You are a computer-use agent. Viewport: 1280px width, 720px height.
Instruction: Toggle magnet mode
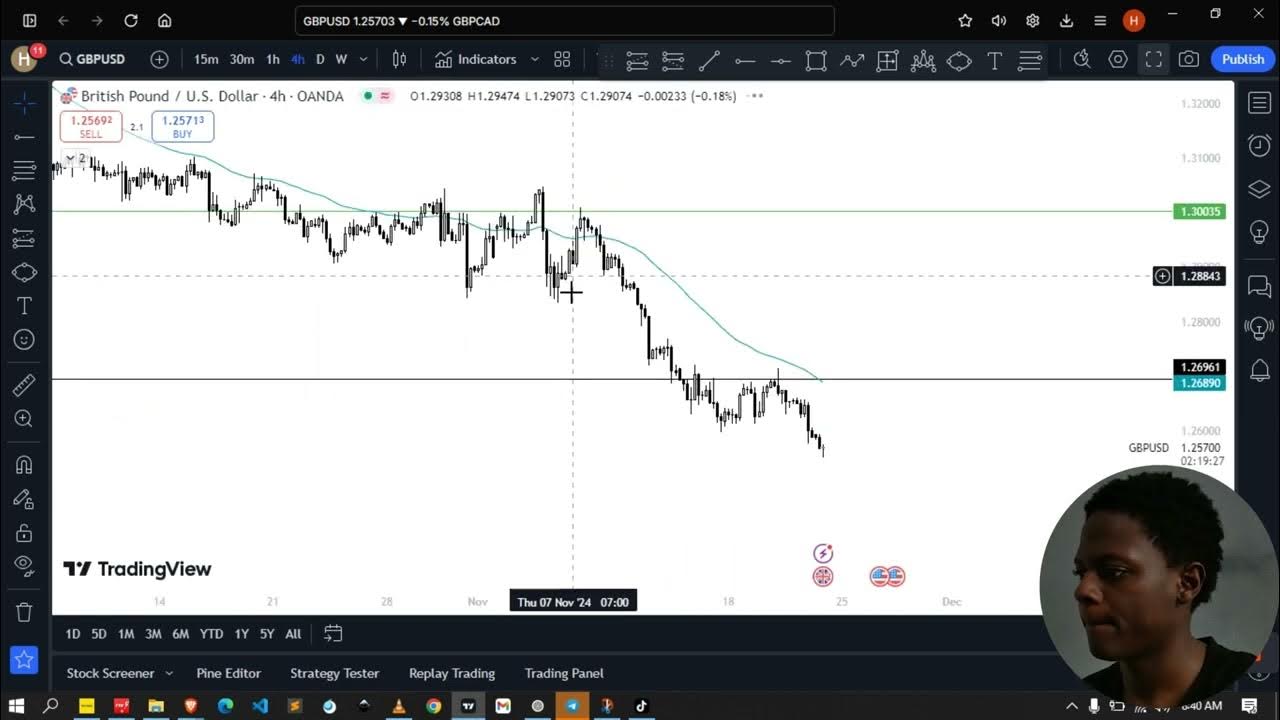coord(24,465)
